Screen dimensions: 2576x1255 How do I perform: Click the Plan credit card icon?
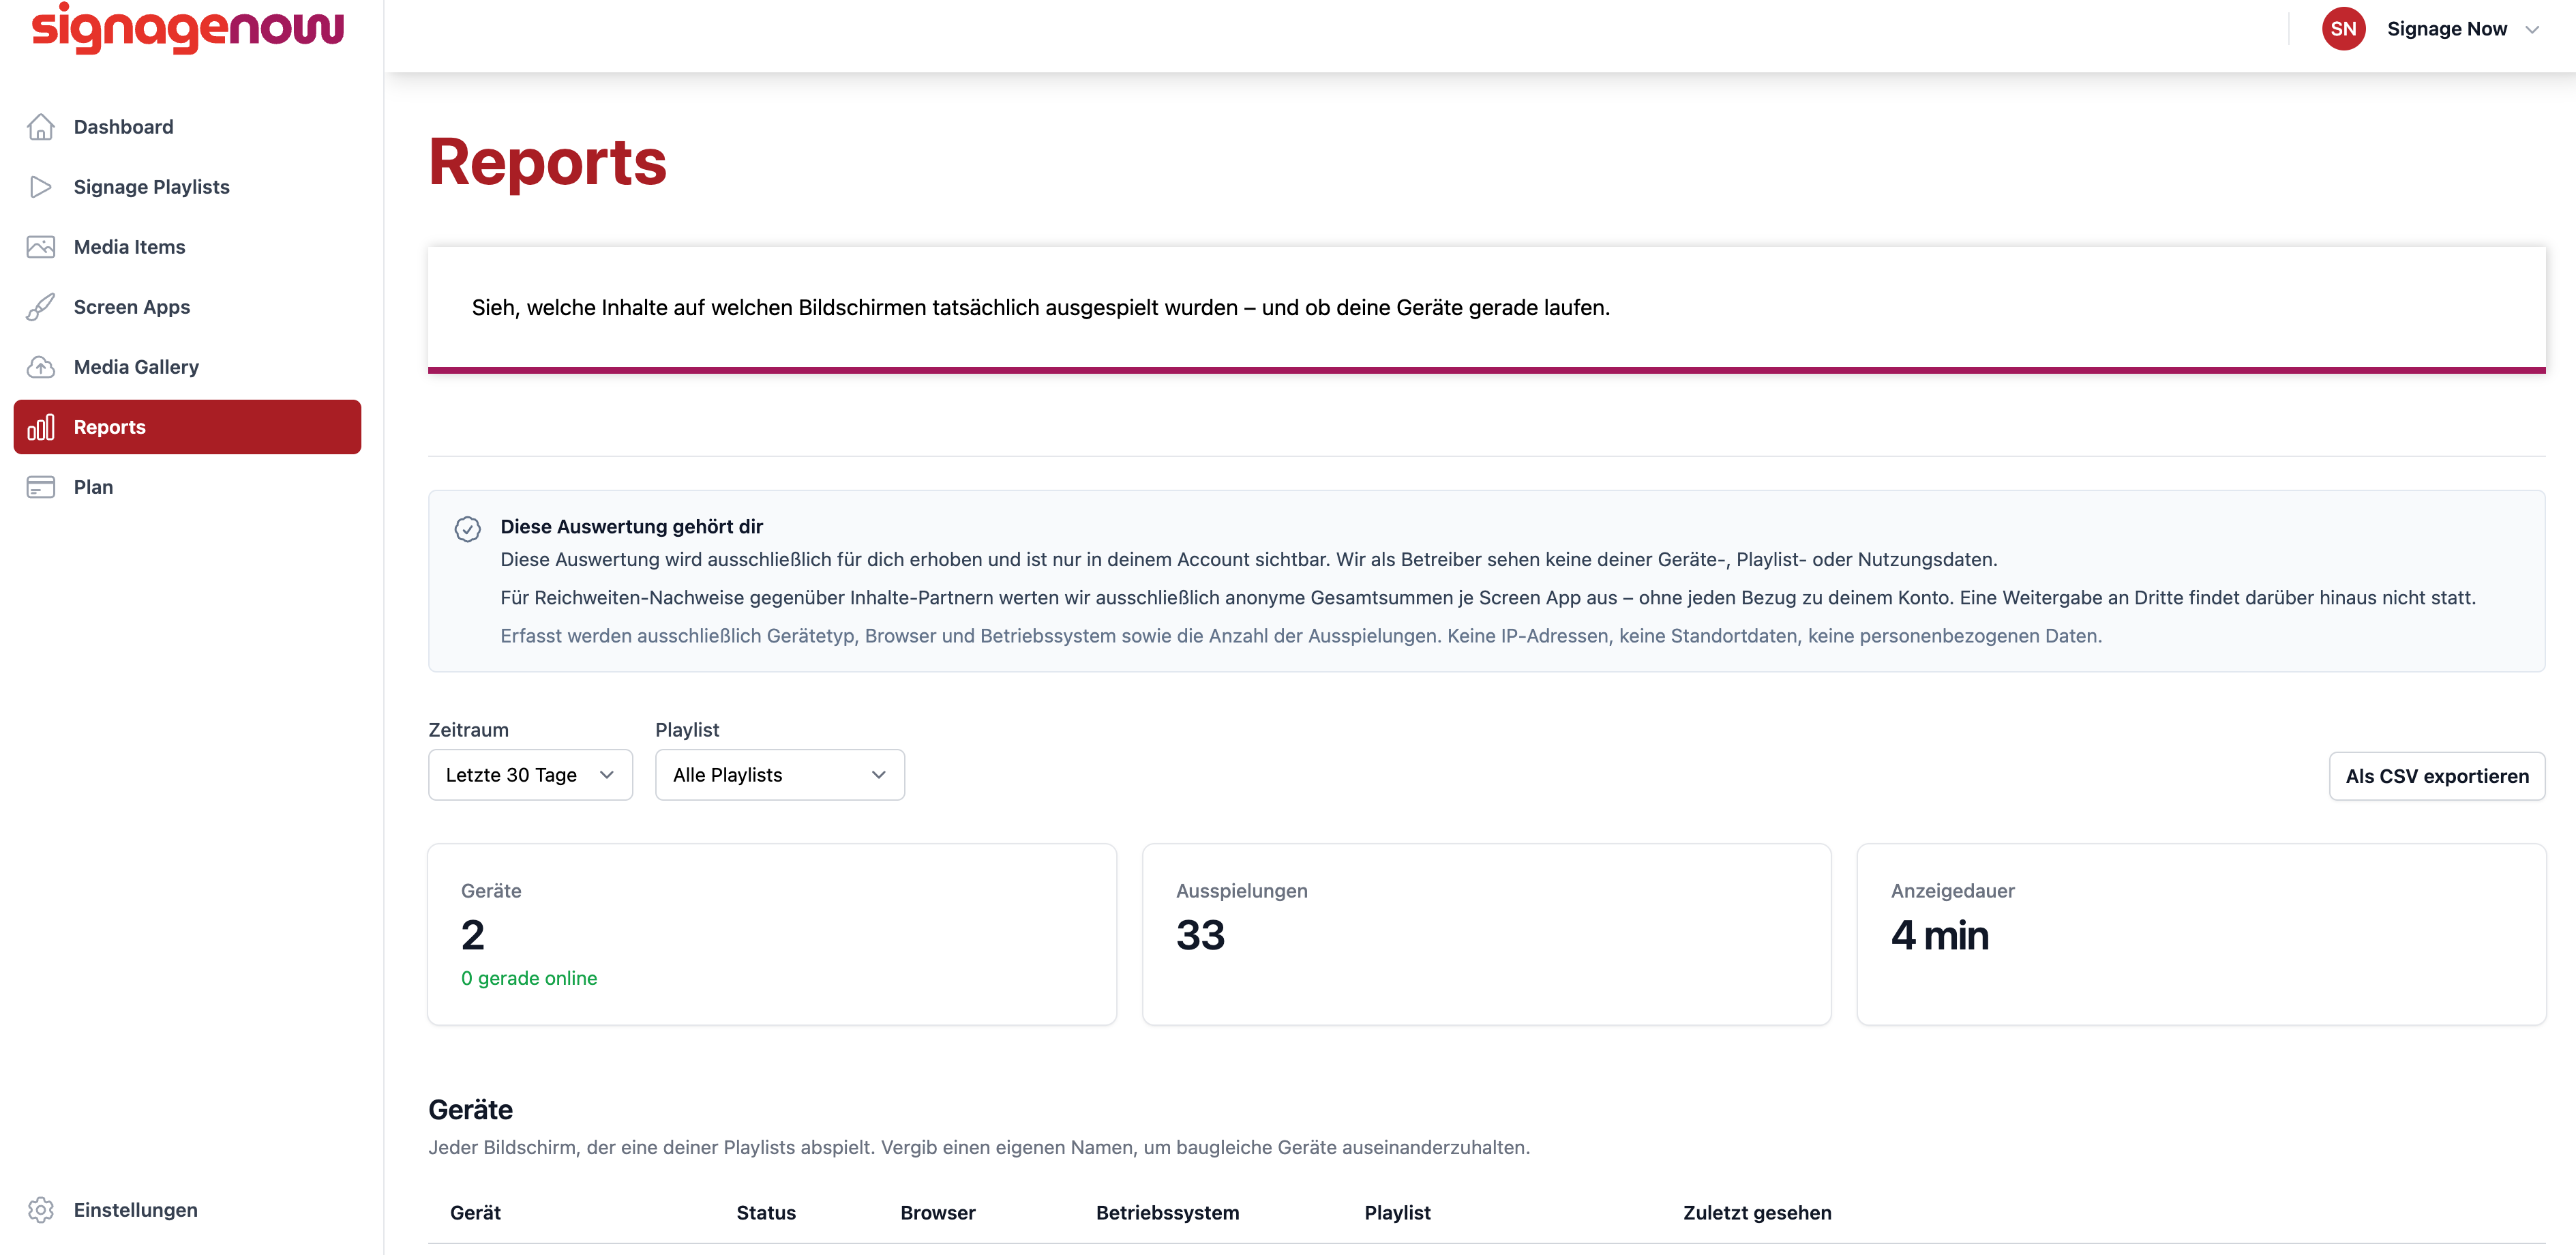click(40, 487)
